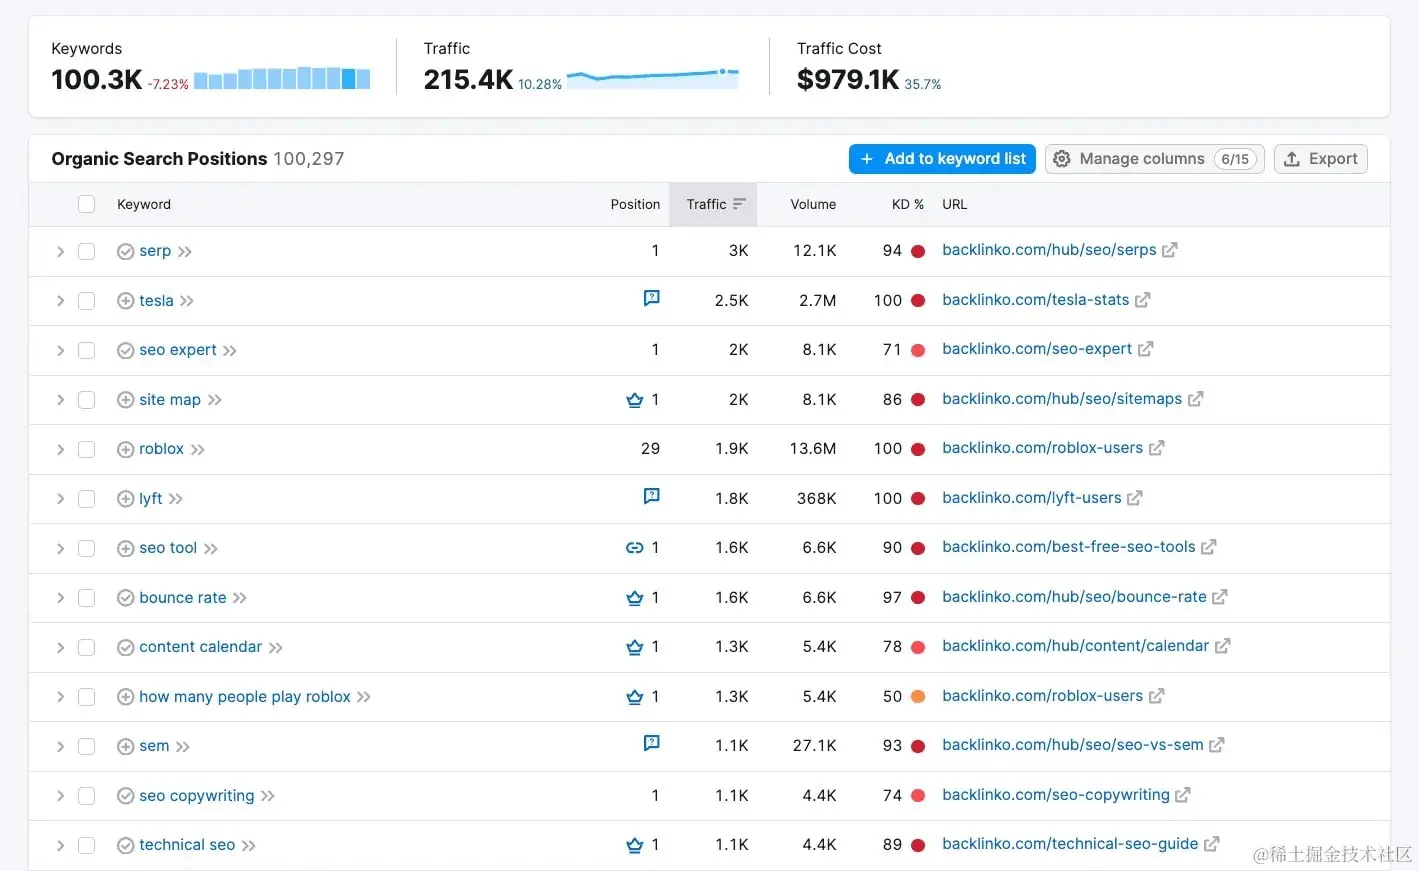The height and width of the screenshot is (871, 1419).
Task: Expand the tesla row details
Action: click(60, 301)
